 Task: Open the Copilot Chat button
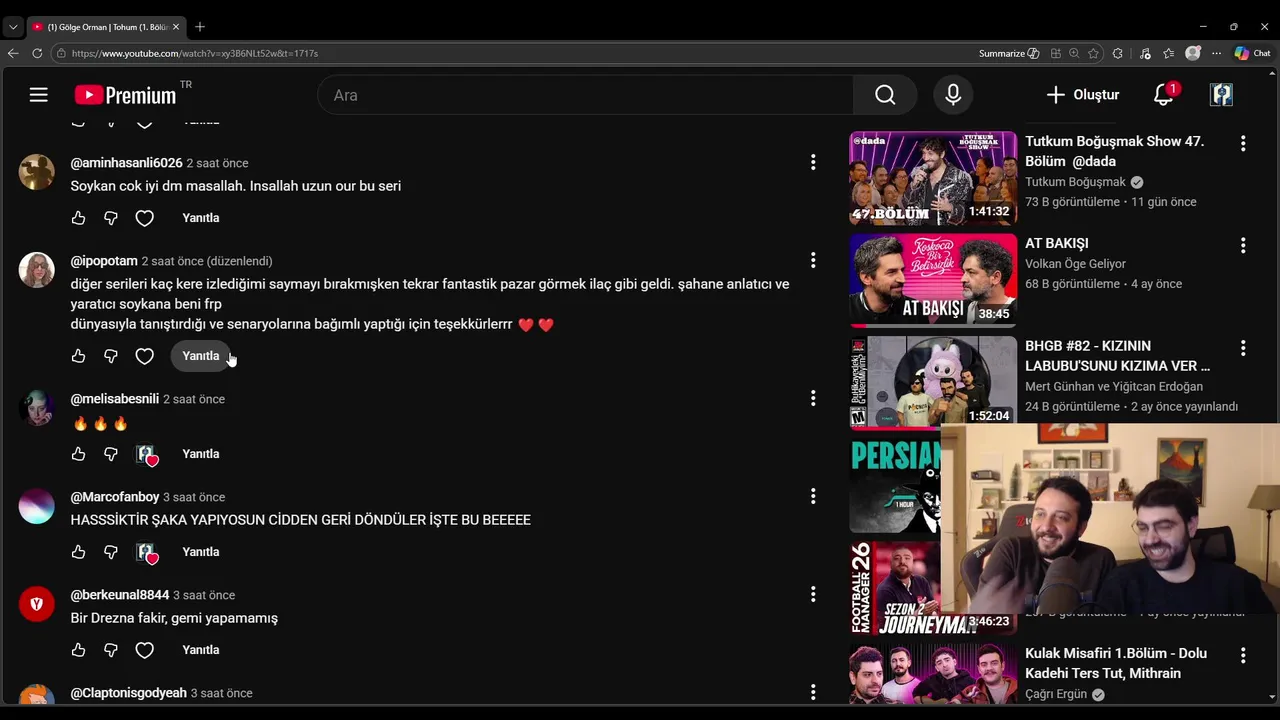coord(1252,53)
